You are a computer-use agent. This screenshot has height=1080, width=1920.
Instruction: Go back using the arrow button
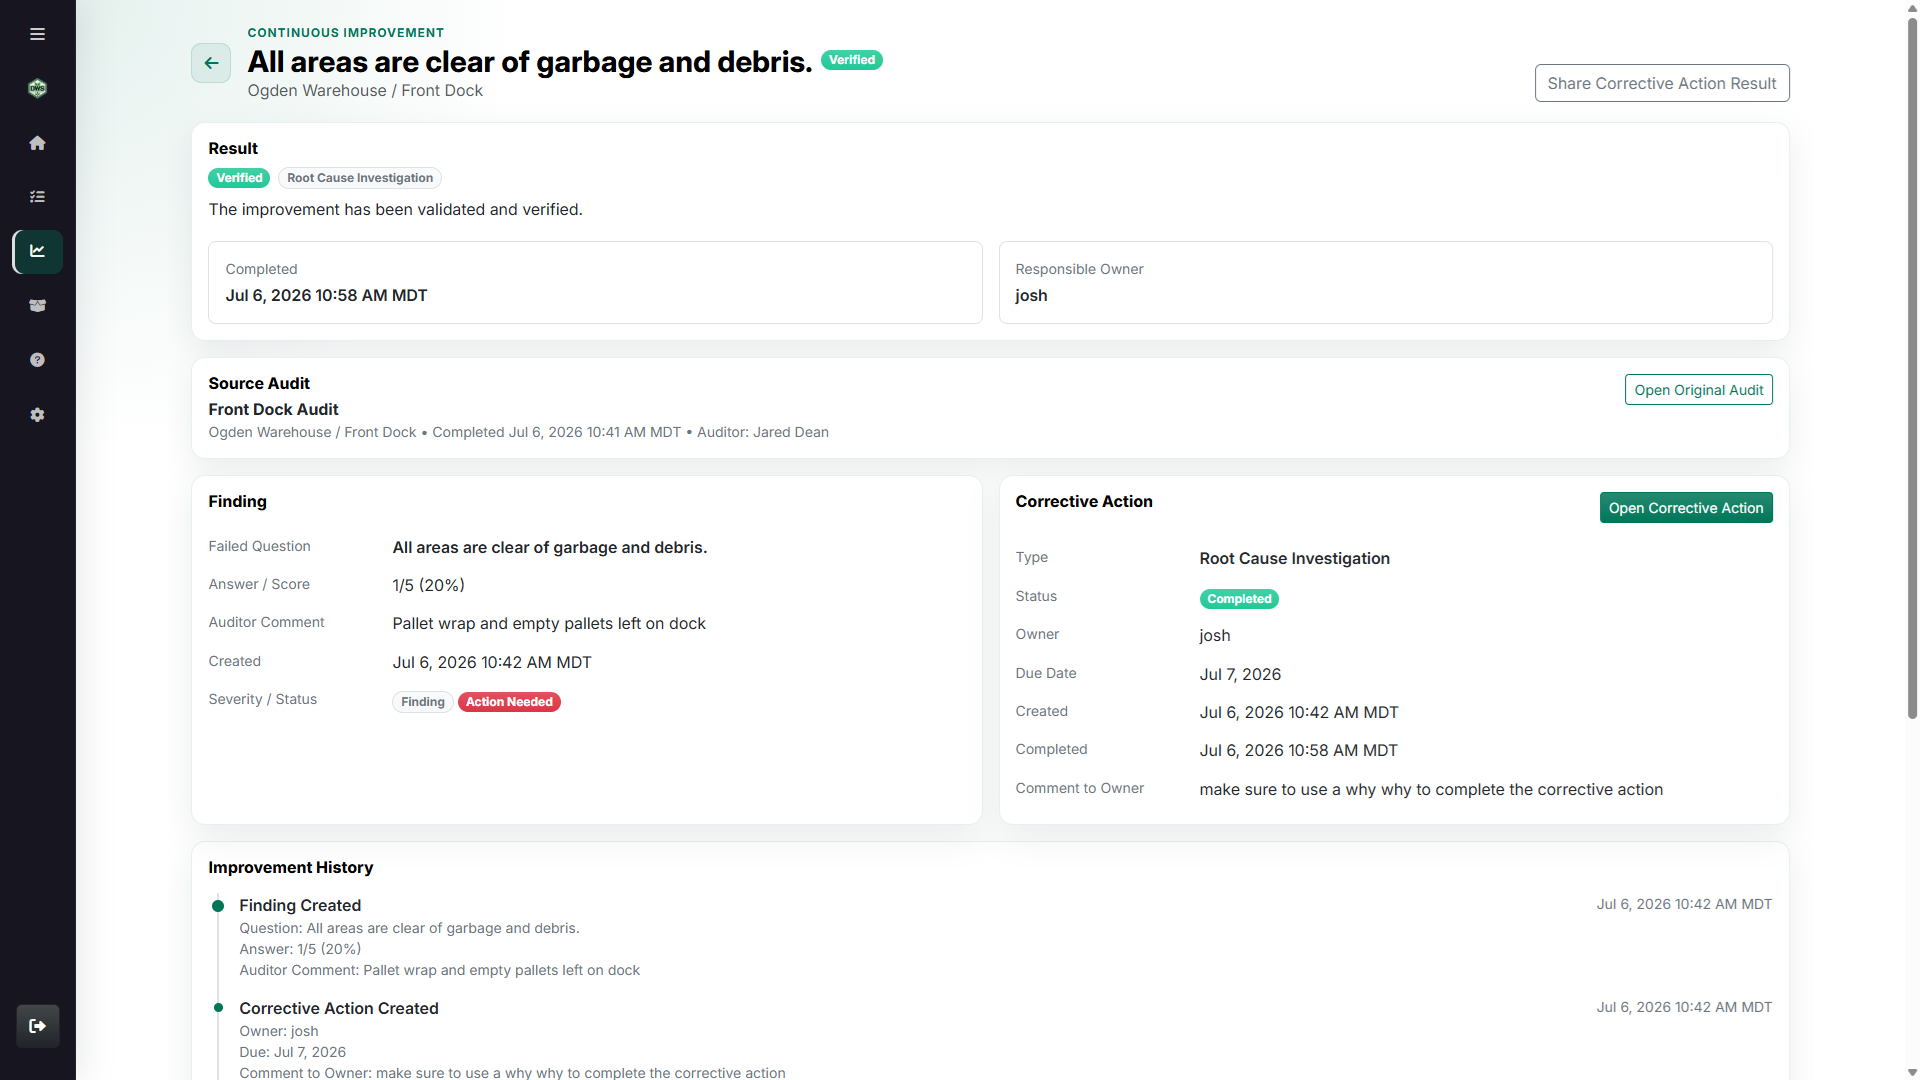(211, 63)
